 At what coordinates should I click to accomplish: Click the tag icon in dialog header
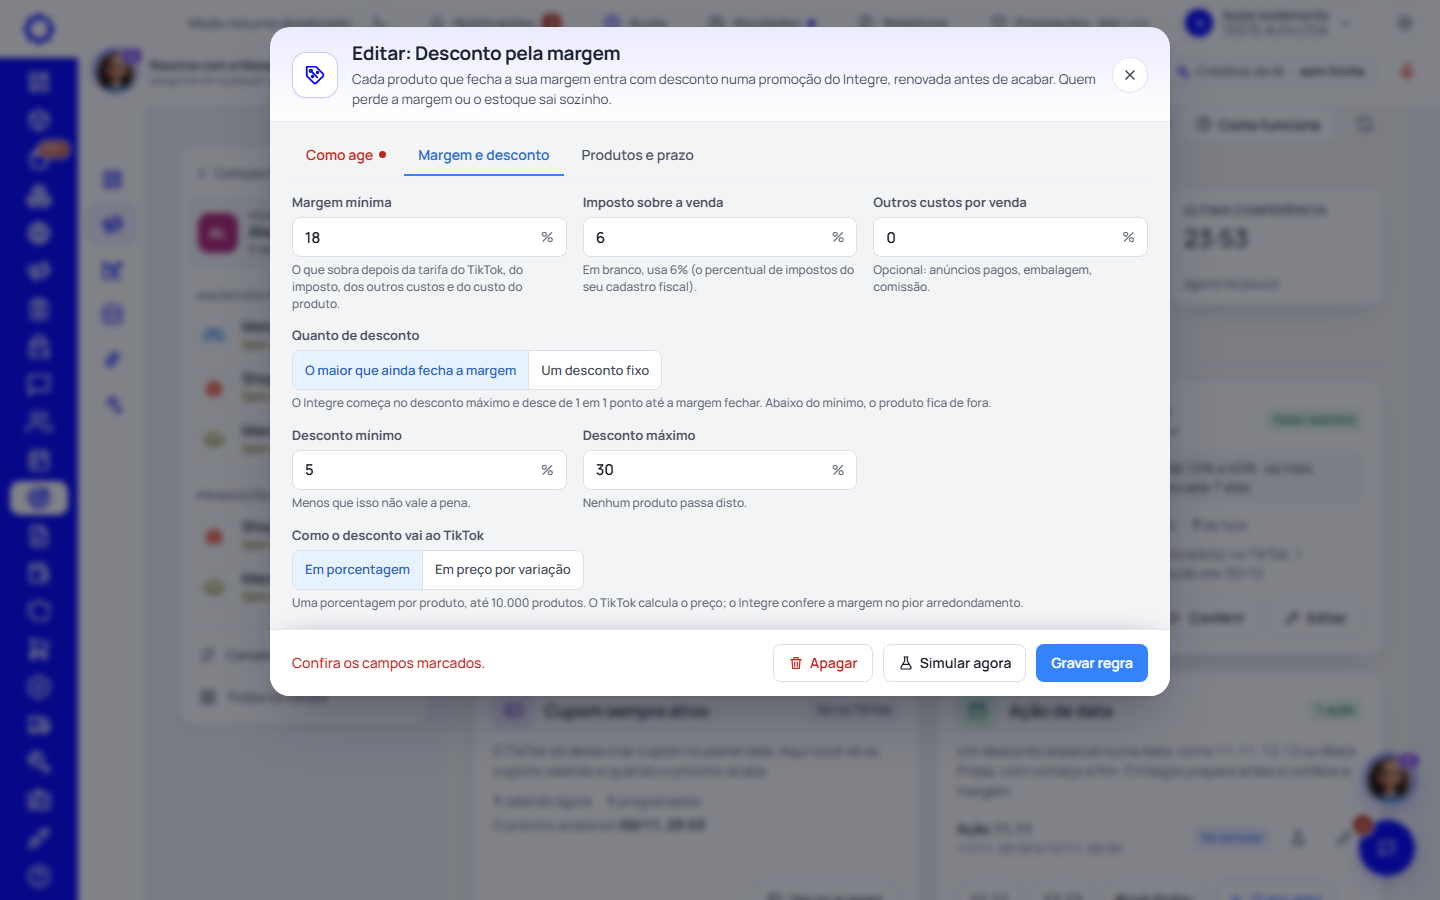(x=315, y=75)
